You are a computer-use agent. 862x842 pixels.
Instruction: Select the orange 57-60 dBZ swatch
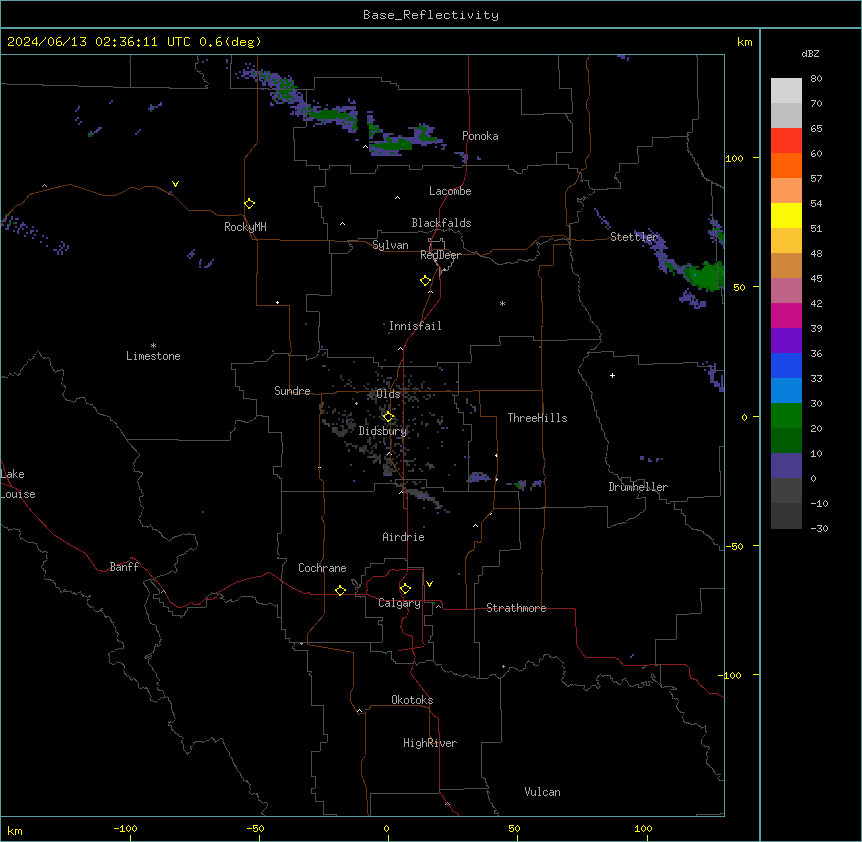(786, 165)
